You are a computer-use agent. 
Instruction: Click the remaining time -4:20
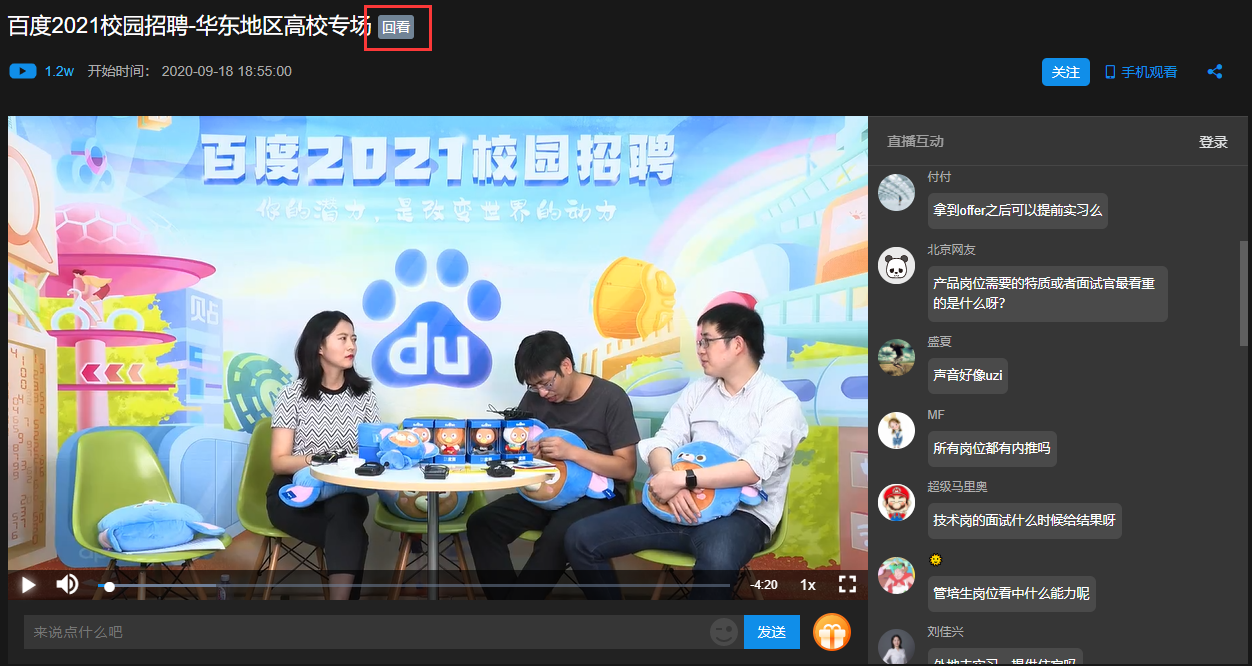pyautogui.click(x=763, y=585)
